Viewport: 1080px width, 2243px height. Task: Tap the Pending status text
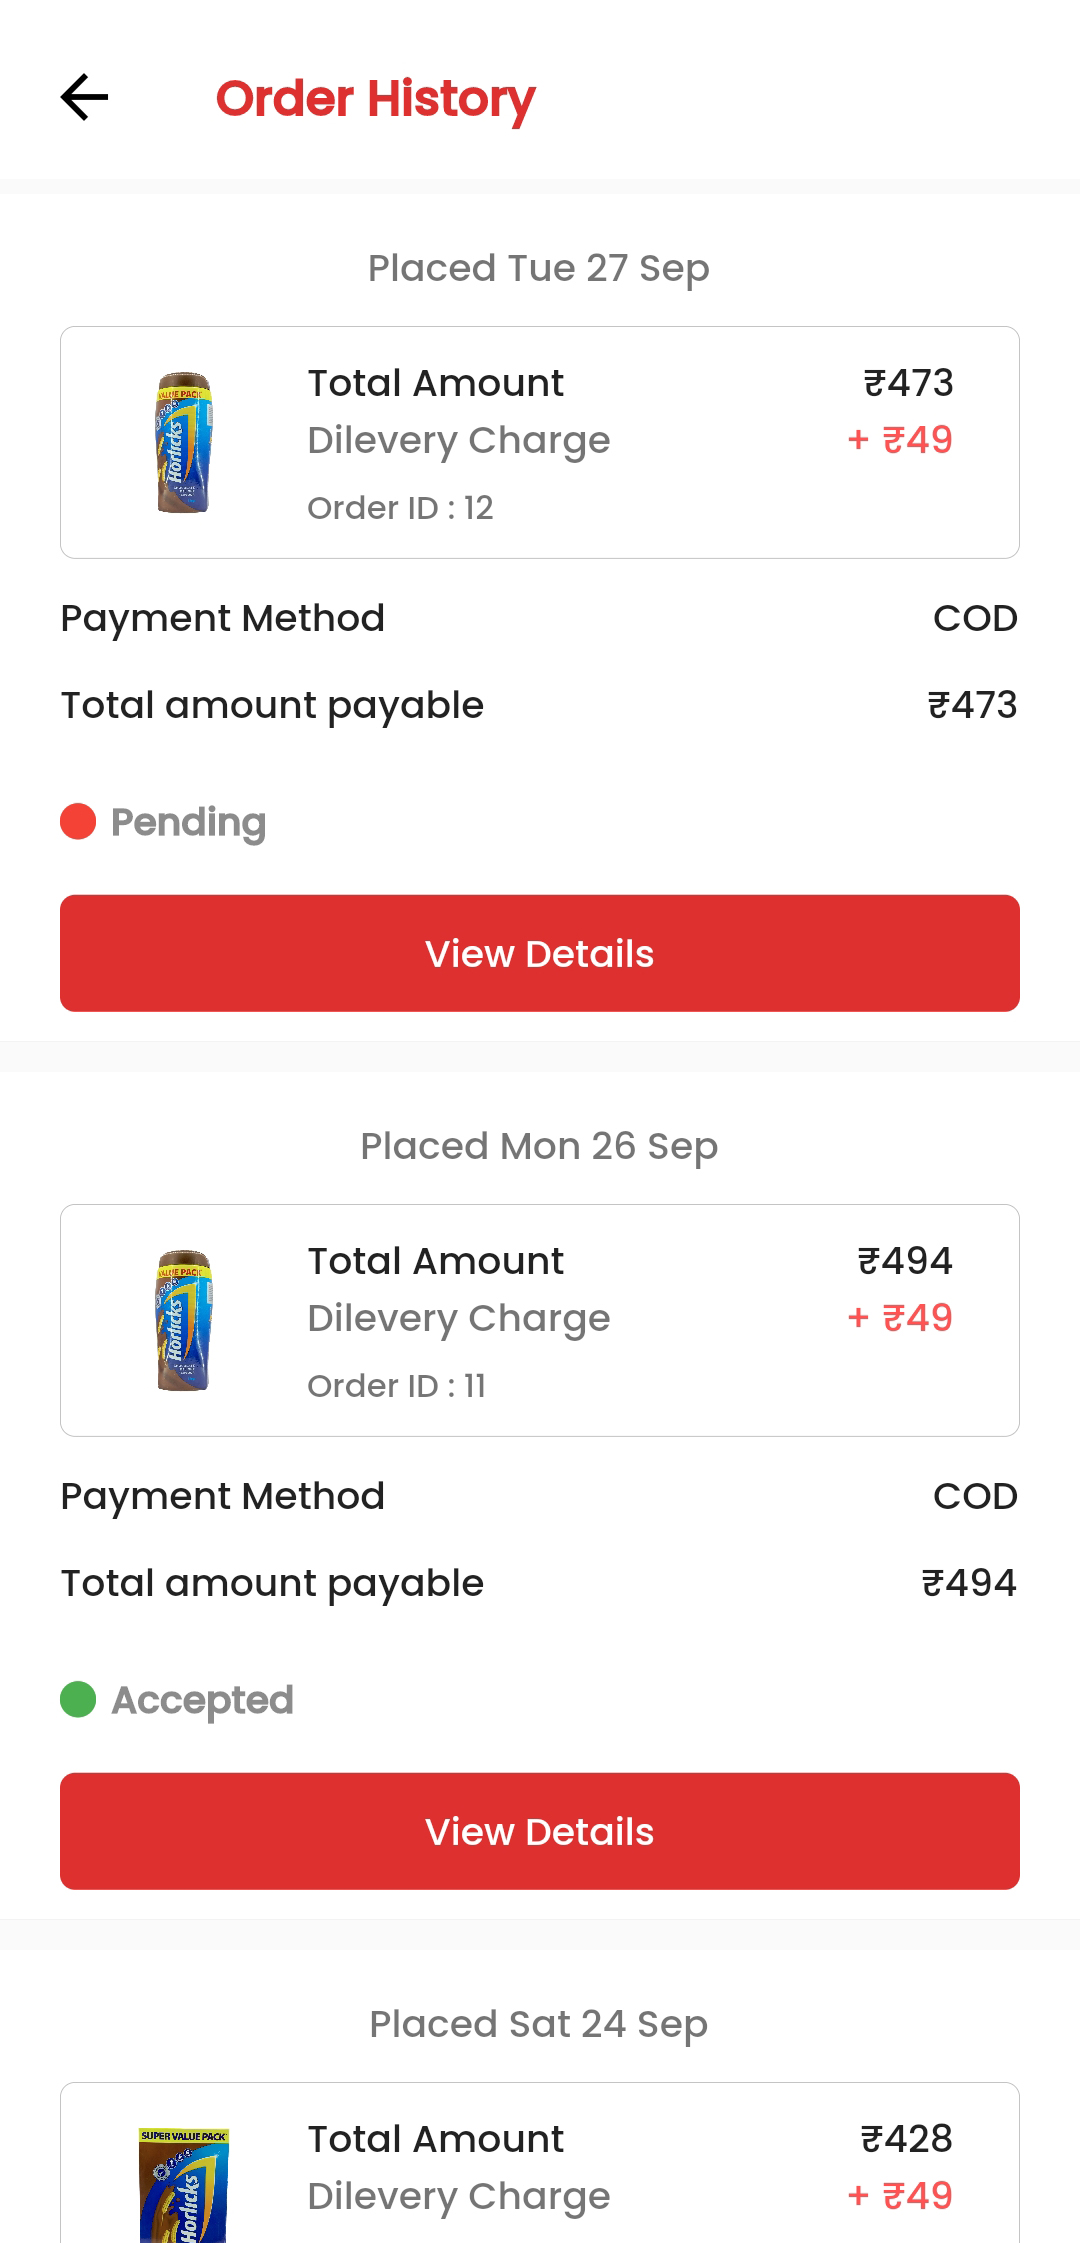188,822
